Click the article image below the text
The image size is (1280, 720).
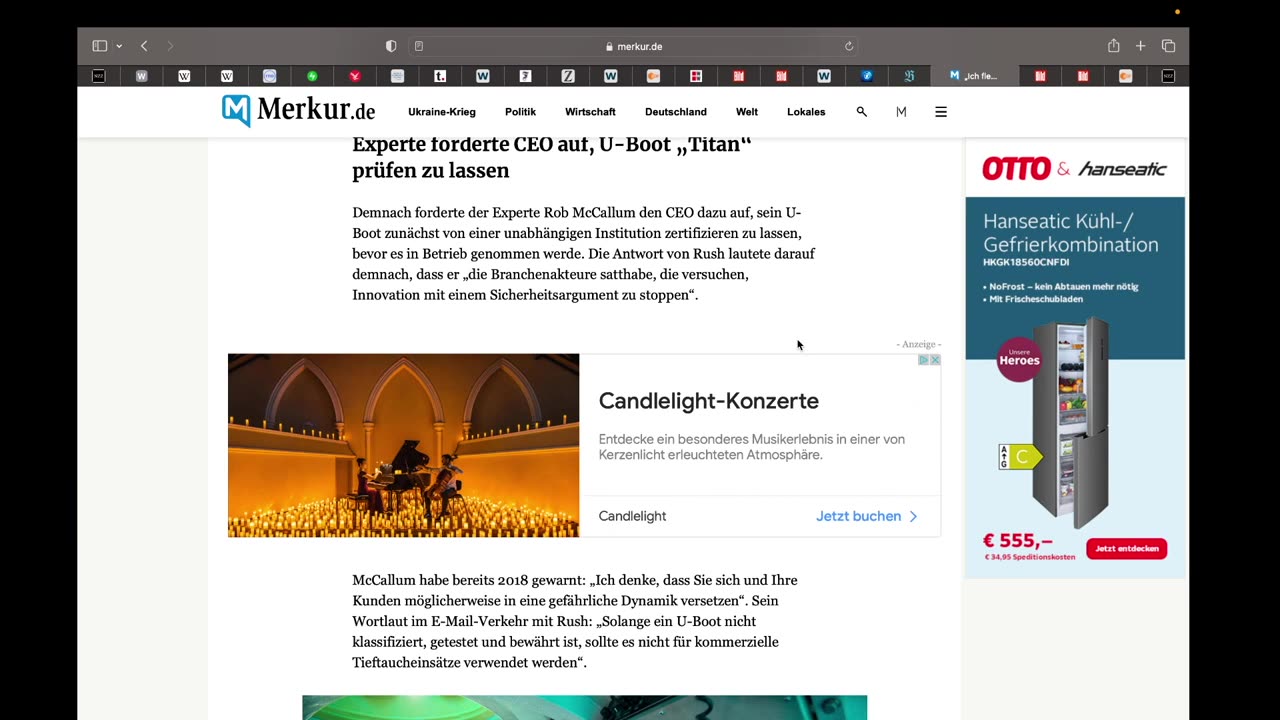[x=584, y=707]
